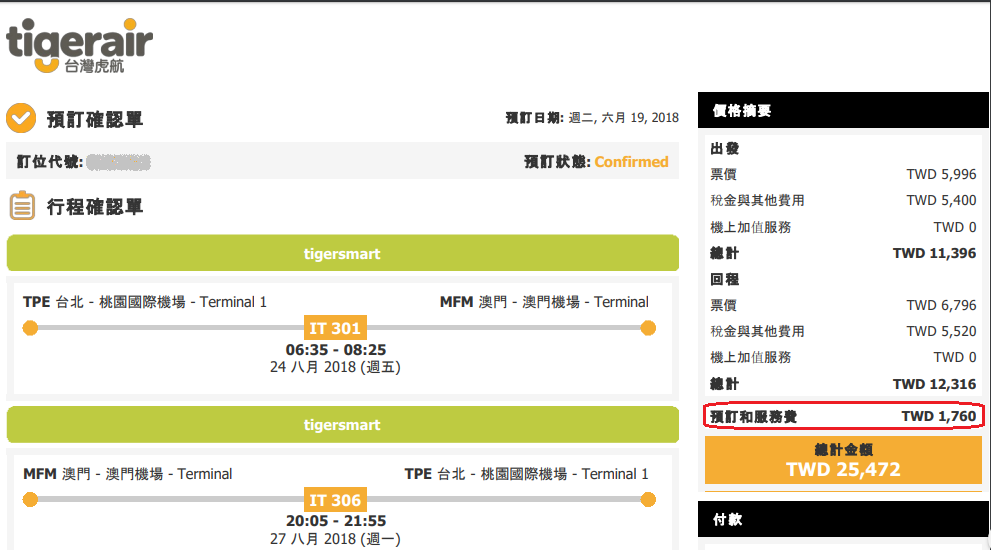Screen dimensions: 991x550
Task: Click the arrival dot of flight IT 306
Action: pyautogui.click(x=648, y=499)
